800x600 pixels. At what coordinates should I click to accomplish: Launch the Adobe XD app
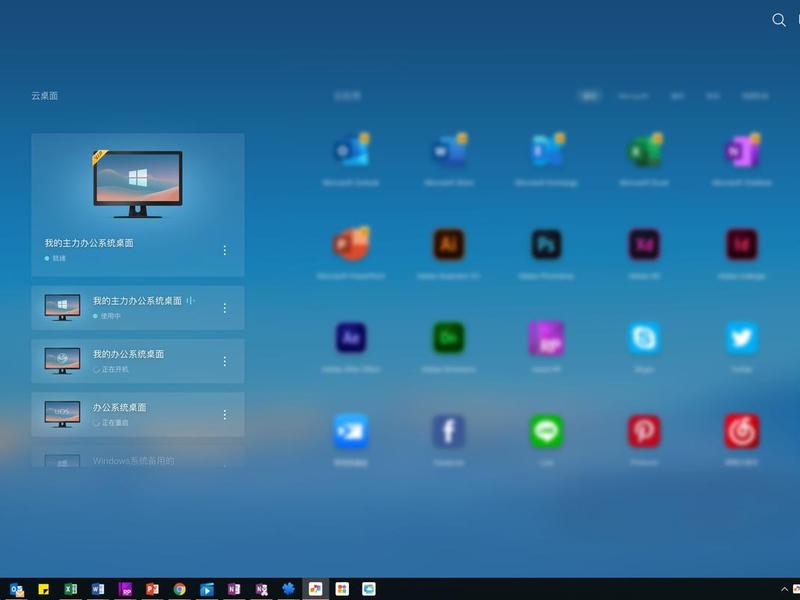[x=644, y=244]
